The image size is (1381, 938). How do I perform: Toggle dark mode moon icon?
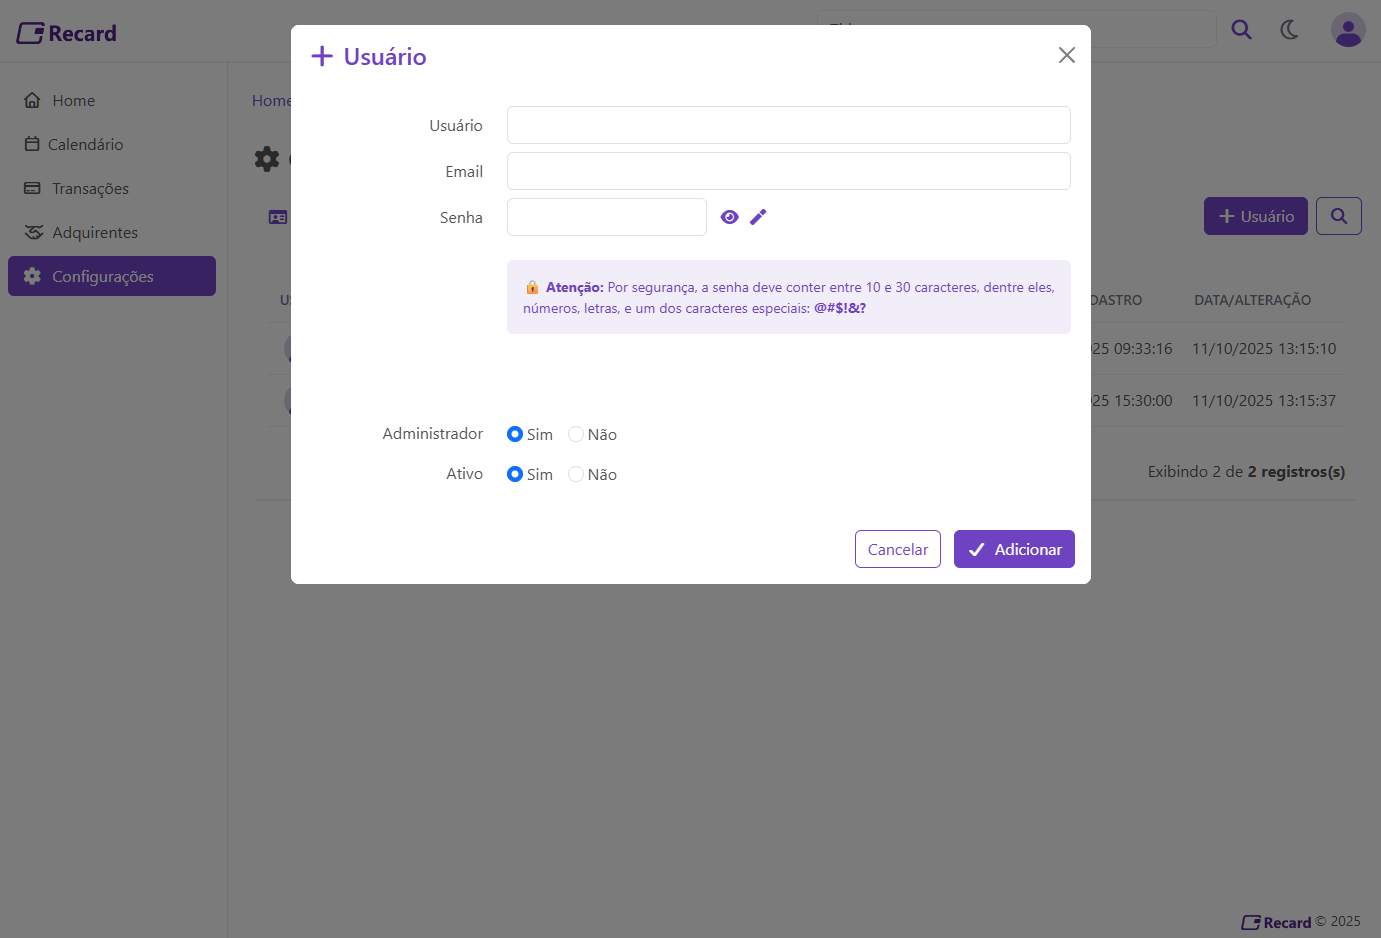coord(1290,30)
